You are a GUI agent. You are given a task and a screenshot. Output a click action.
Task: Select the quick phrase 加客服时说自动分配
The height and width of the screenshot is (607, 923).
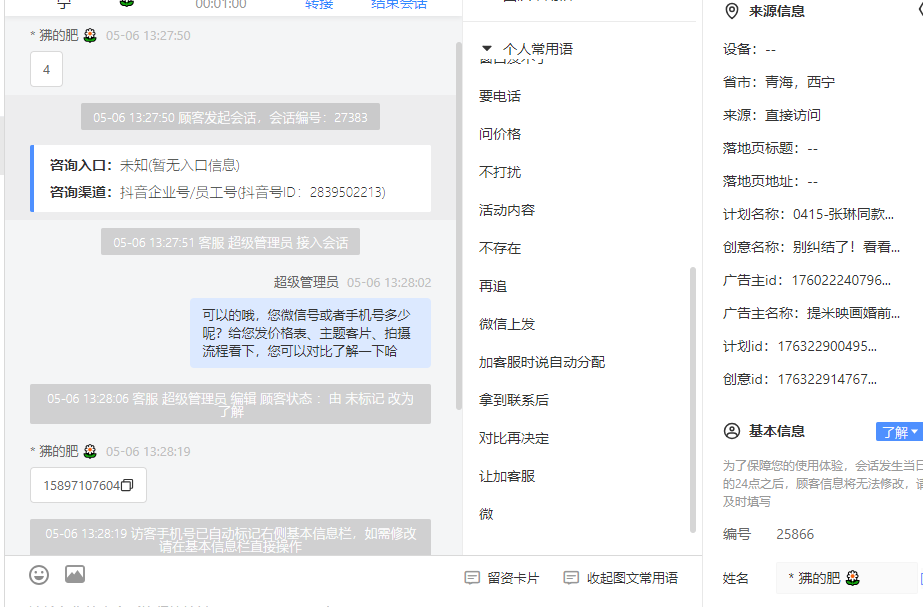click(542, 362)
